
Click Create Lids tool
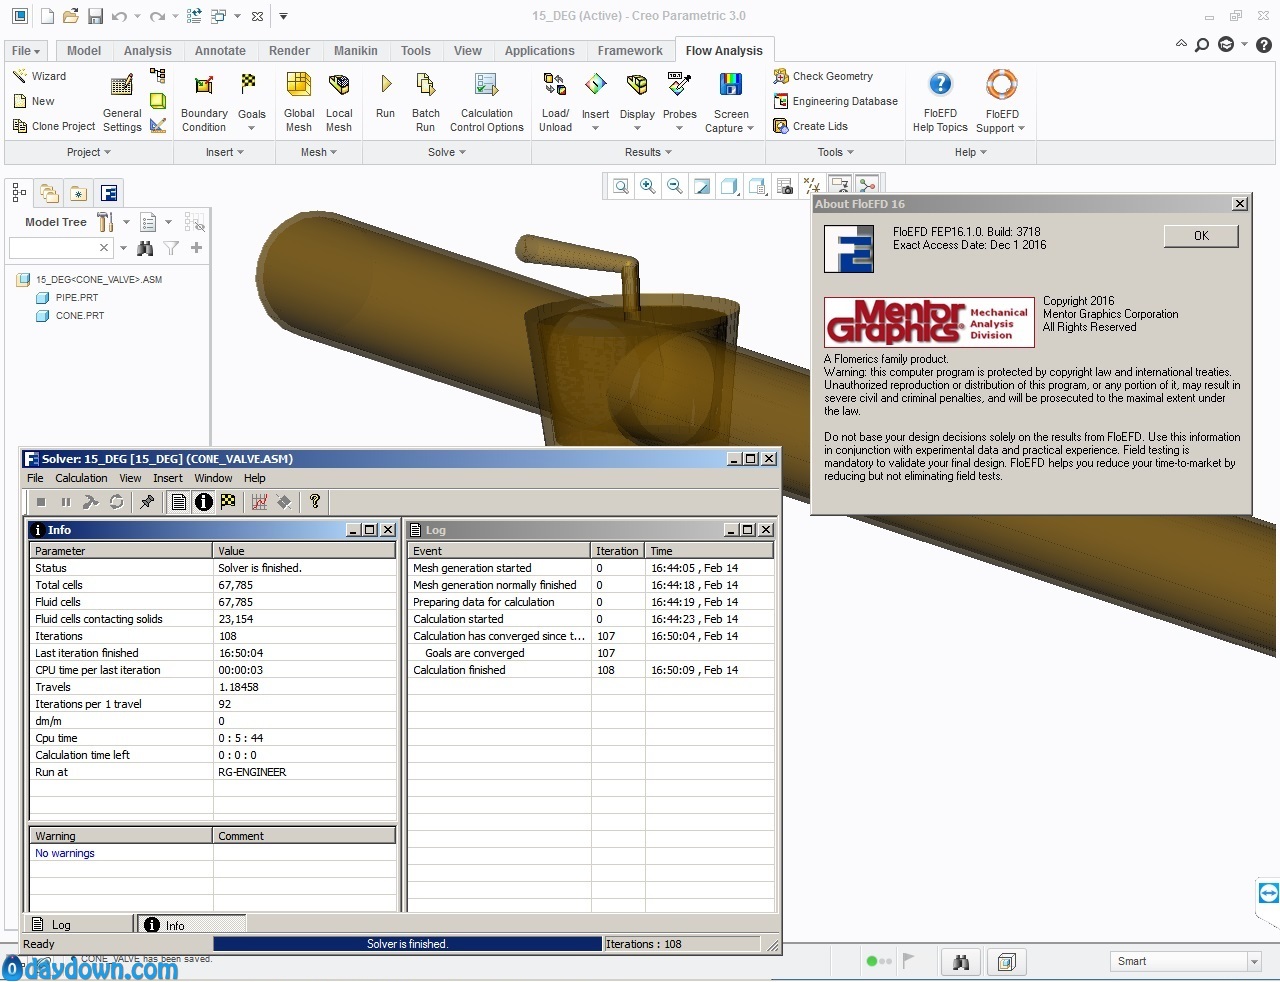click(x=810, y=126)
